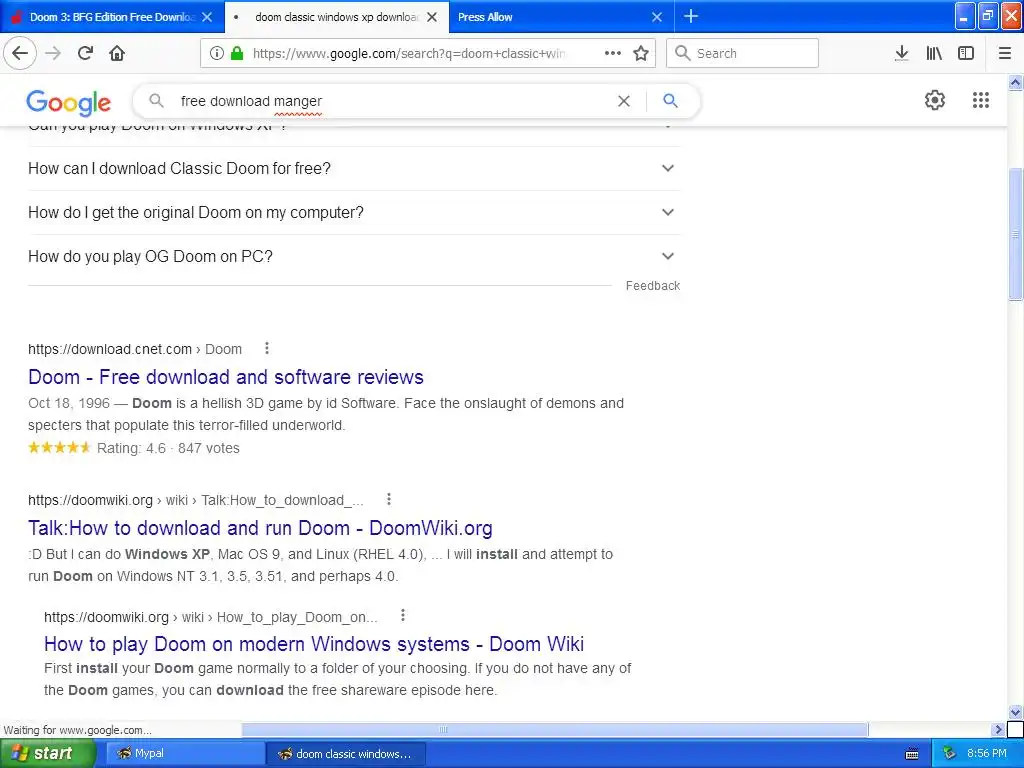This screenshot has height=768, width=1024.
Task: Close the Press Allow tab
Action: coord(657,17)
